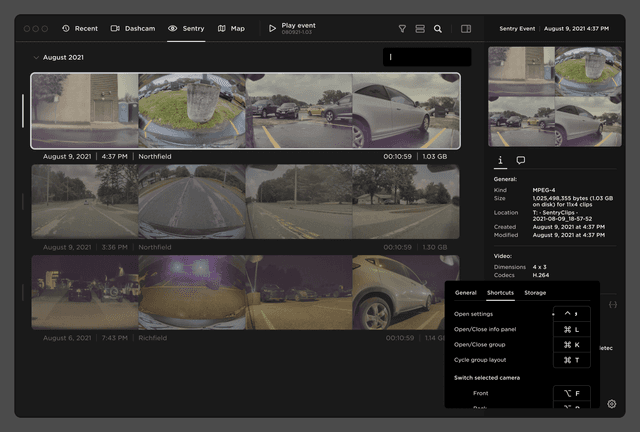Click the settings gear icon
640x432 pixels.
tap(611, 404)
